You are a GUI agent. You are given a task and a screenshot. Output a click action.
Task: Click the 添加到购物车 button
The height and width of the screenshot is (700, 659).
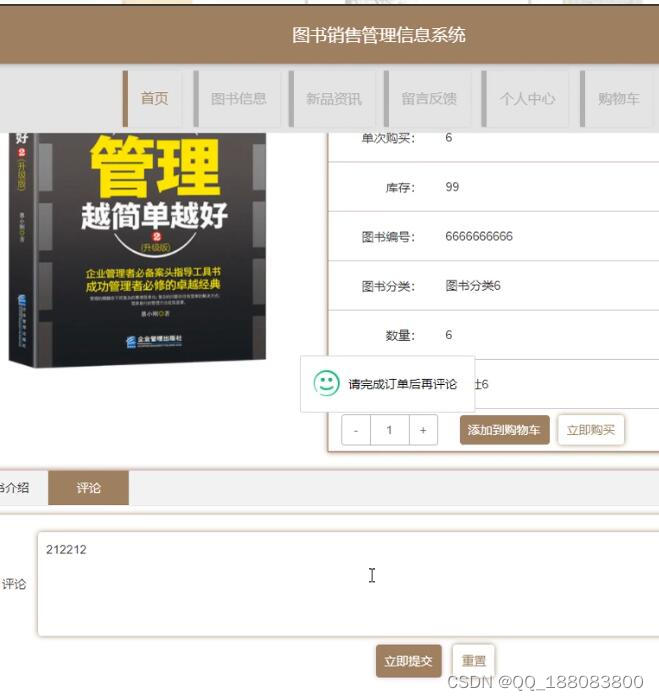pyautogui.click(x=505, y=430)
